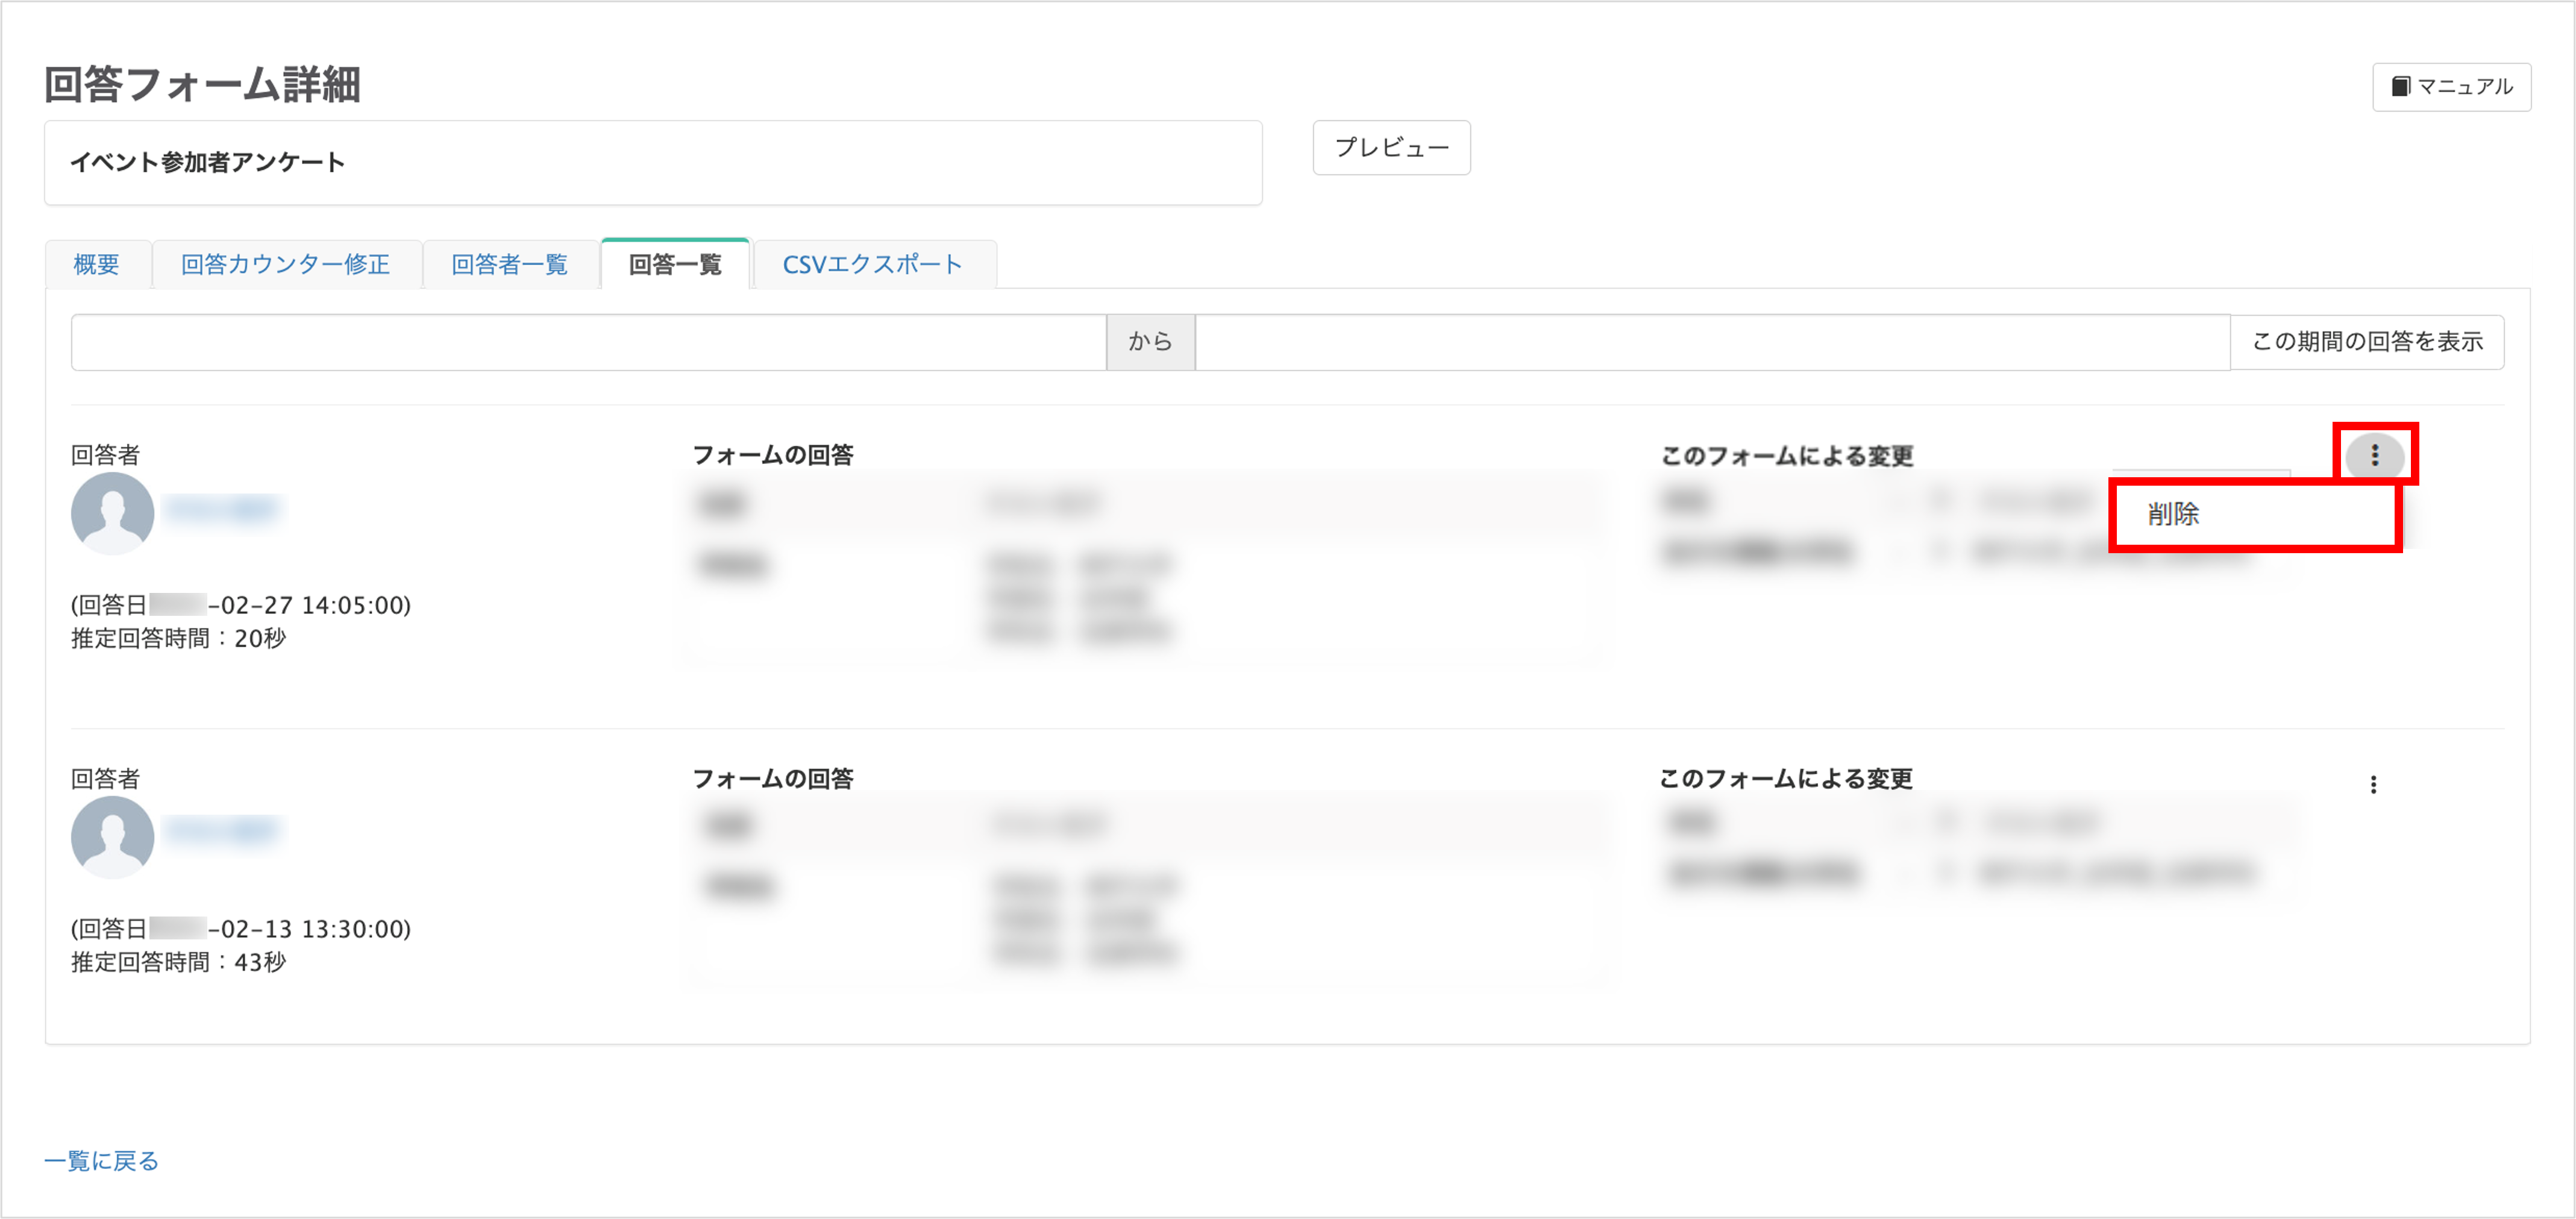Open the options menu for the first response
This screenshot has width=2576, height=1219.
pyautogui.click(x=2374, y=455)
